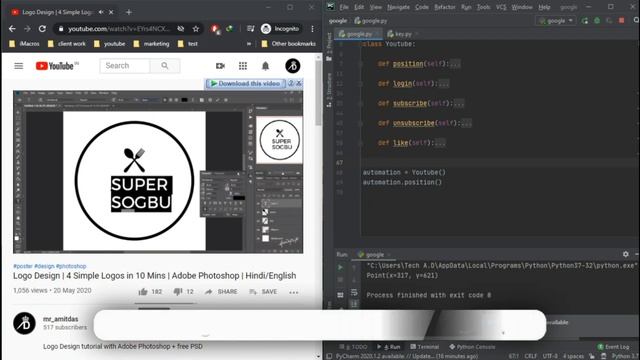Screen dimensions: 640x360
Task: Close the Download this video bar
Action: 299,83
